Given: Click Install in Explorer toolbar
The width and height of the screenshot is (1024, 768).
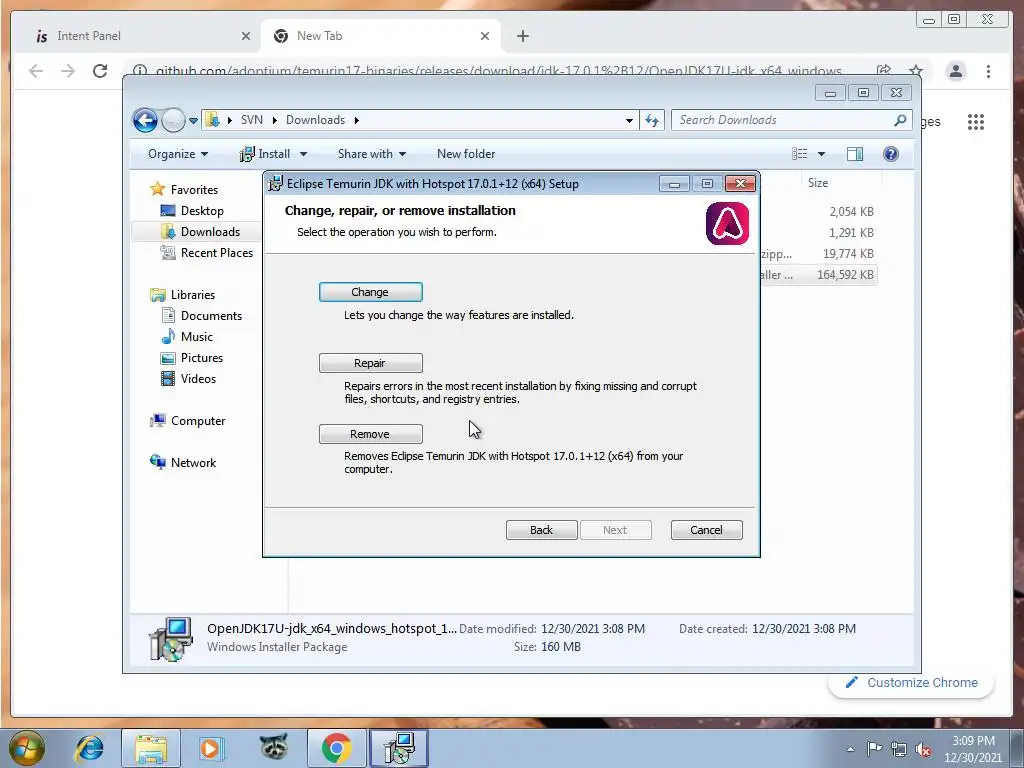Looking at the screenshot, I should click(x=266, y=154).
